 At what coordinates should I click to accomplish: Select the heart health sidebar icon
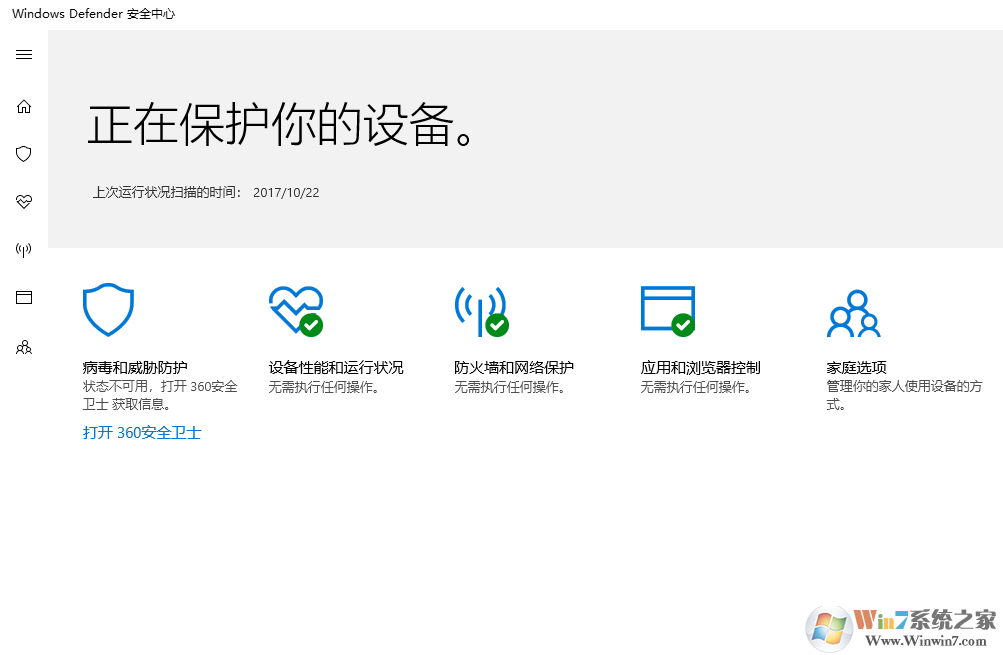tap(24, 202)
